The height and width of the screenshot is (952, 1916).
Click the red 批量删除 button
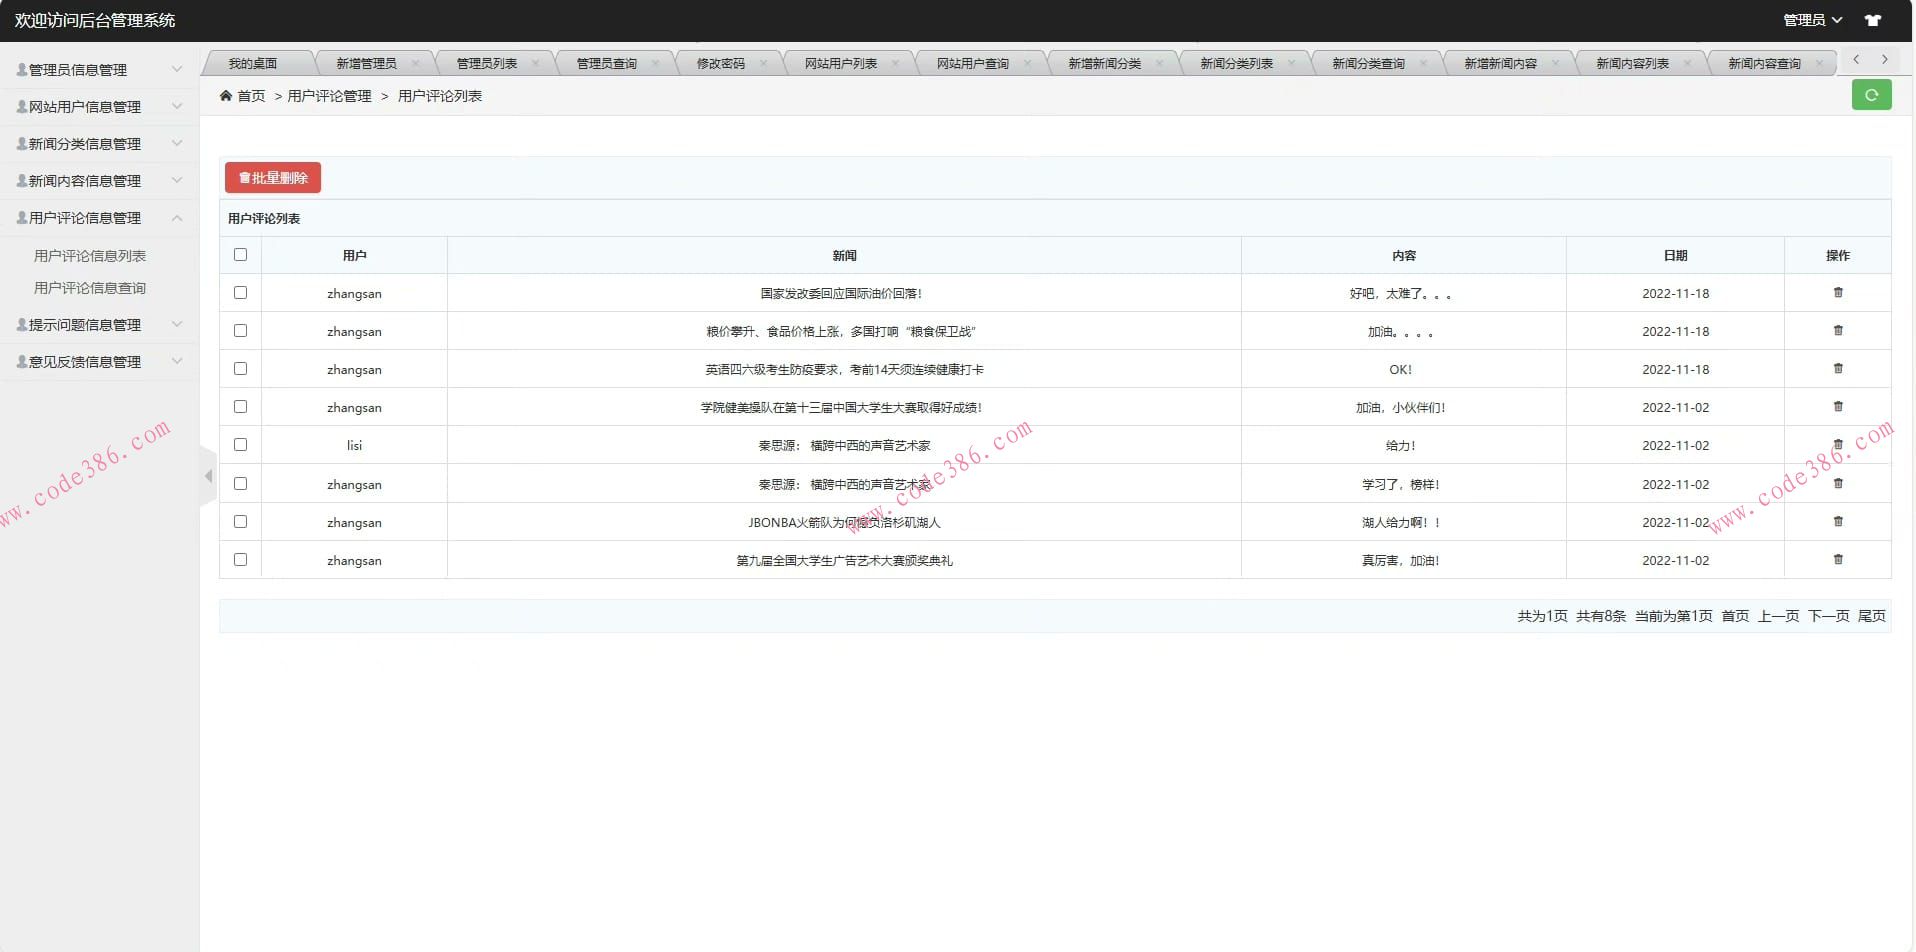(273, 178)
